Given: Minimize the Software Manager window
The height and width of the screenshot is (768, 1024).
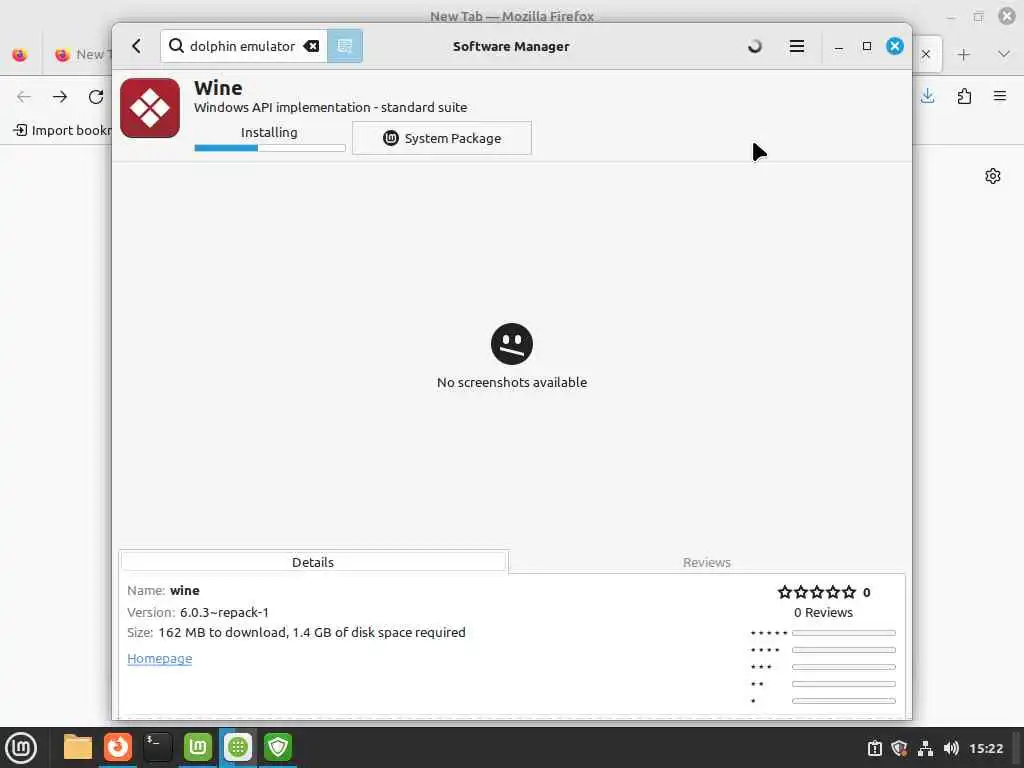Looking at the screenshot, I should point(839,47).
